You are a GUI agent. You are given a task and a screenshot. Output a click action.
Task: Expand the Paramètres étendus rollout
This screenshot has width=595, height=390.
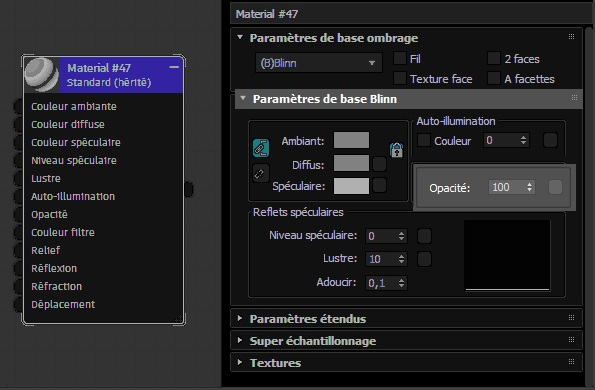point(240,318)
